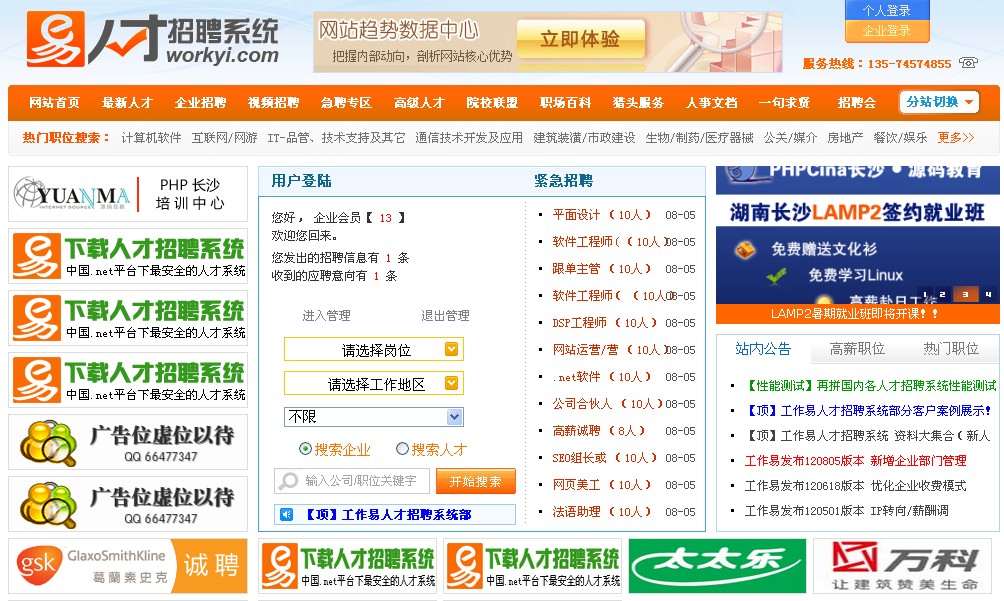1004x601 pixels.
Task: Select slide 3 in LAMP2 ad carousel
Action: coord(965,294)
